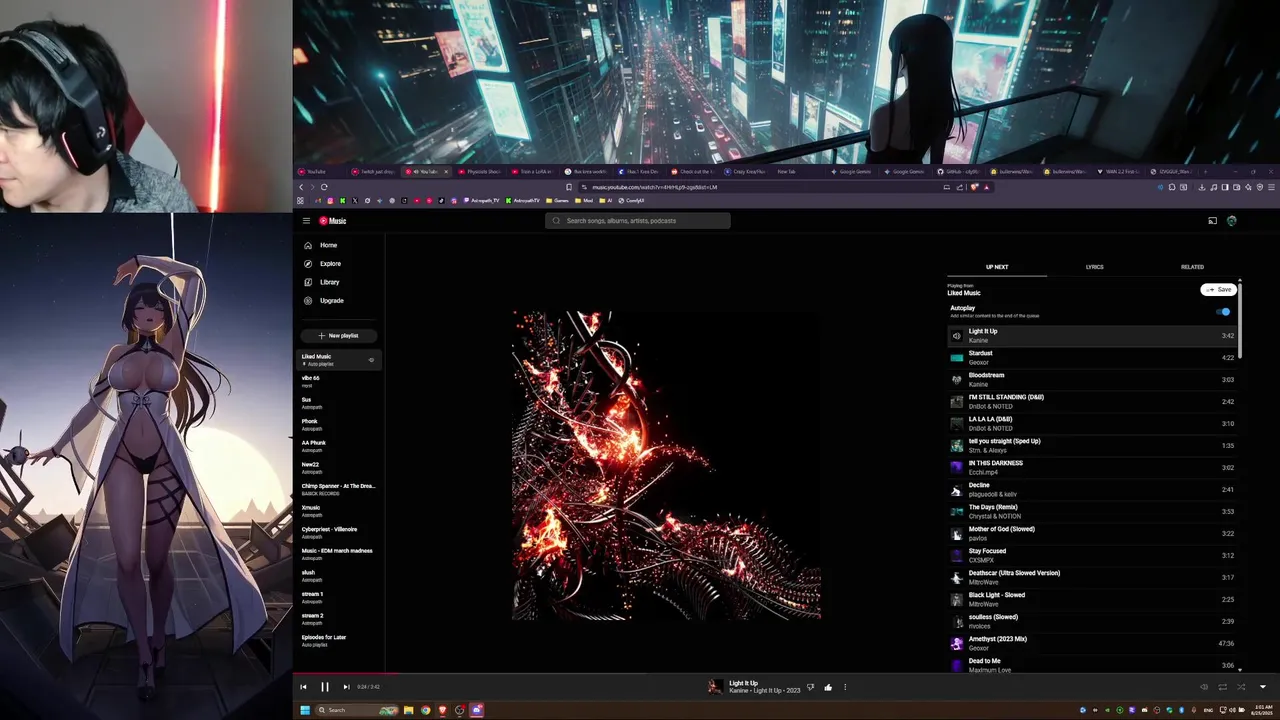Dislike the song Light It Up
This screenshot has width=1280, height=720.
810,687
